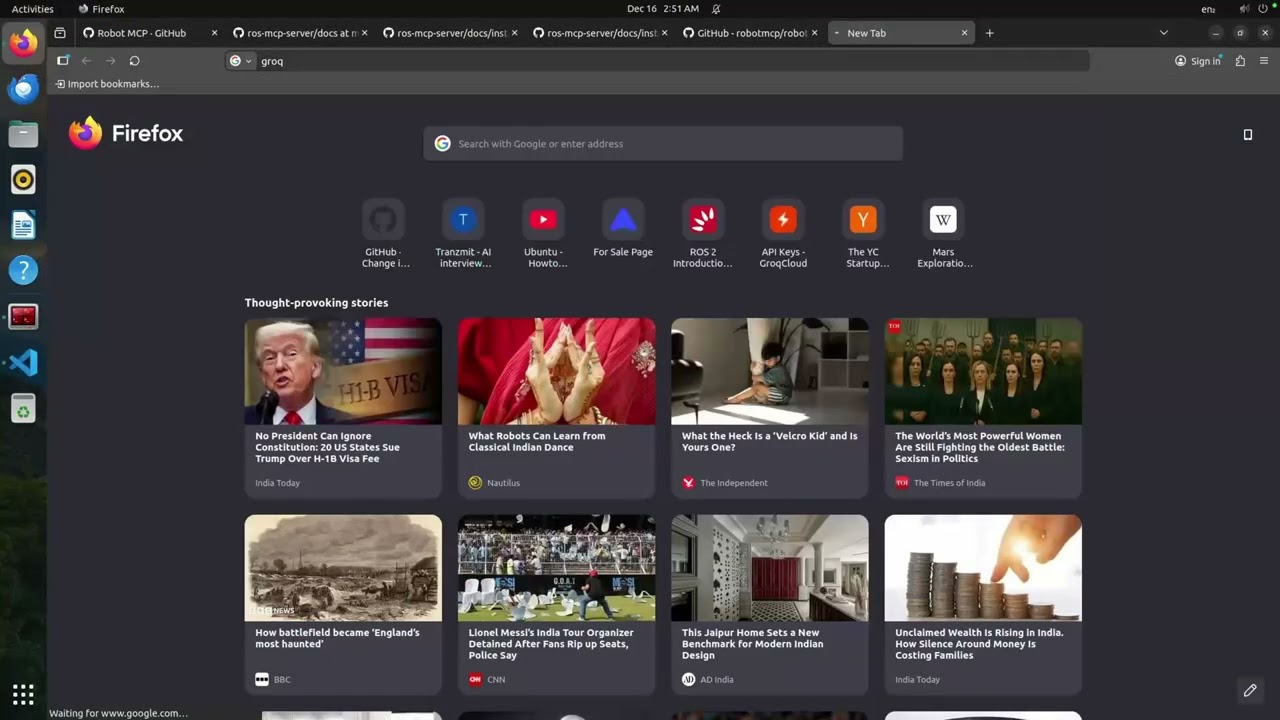Image resolution: width=1280 pixels, height=720 pixels.
Task: Click the Sign in button
Action: 1198,61
